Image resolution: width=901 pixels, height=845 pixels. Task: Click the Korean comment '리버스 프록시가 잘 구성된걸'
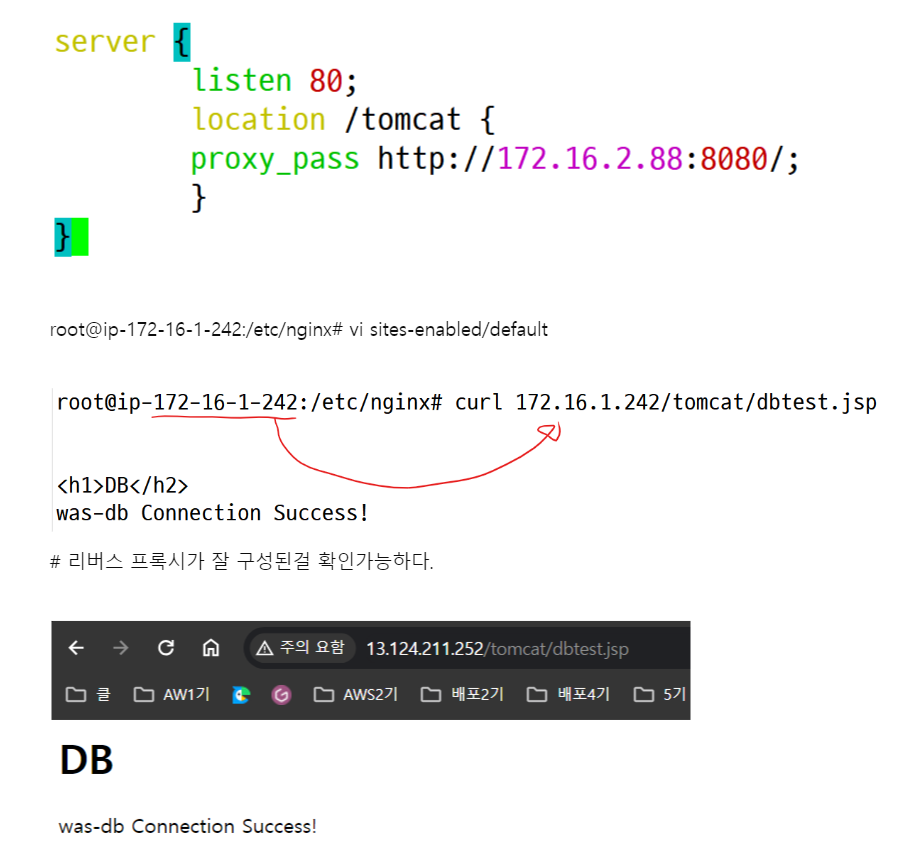pos(189,561)
